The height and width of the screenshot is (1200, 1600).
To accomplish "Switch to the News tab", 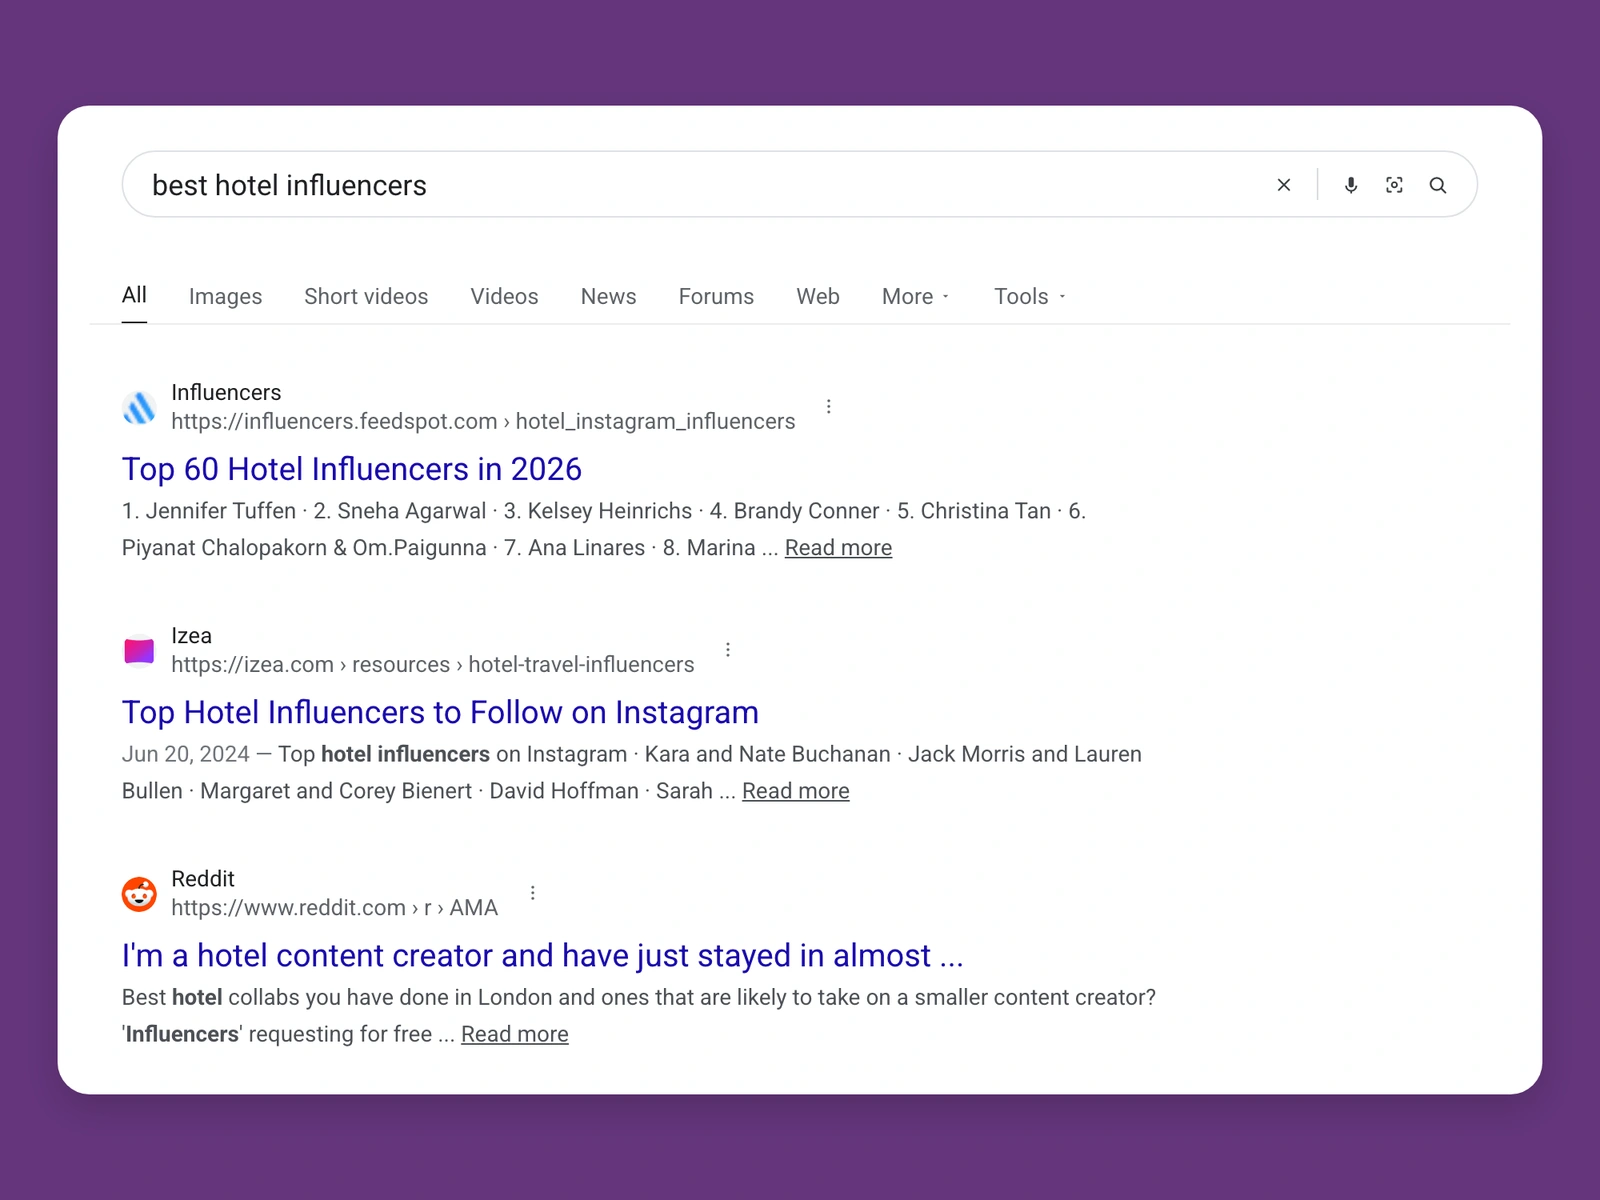I will [x=608, y=296].
